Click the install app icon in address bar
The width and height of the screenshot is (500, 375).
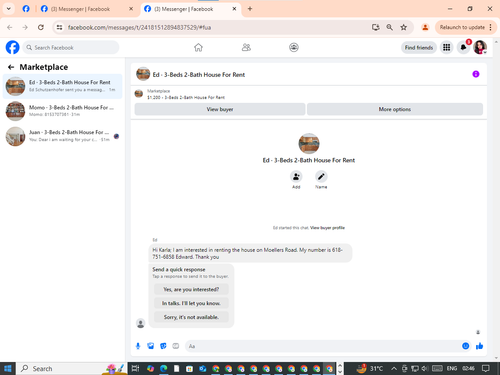tap(376, 27)
